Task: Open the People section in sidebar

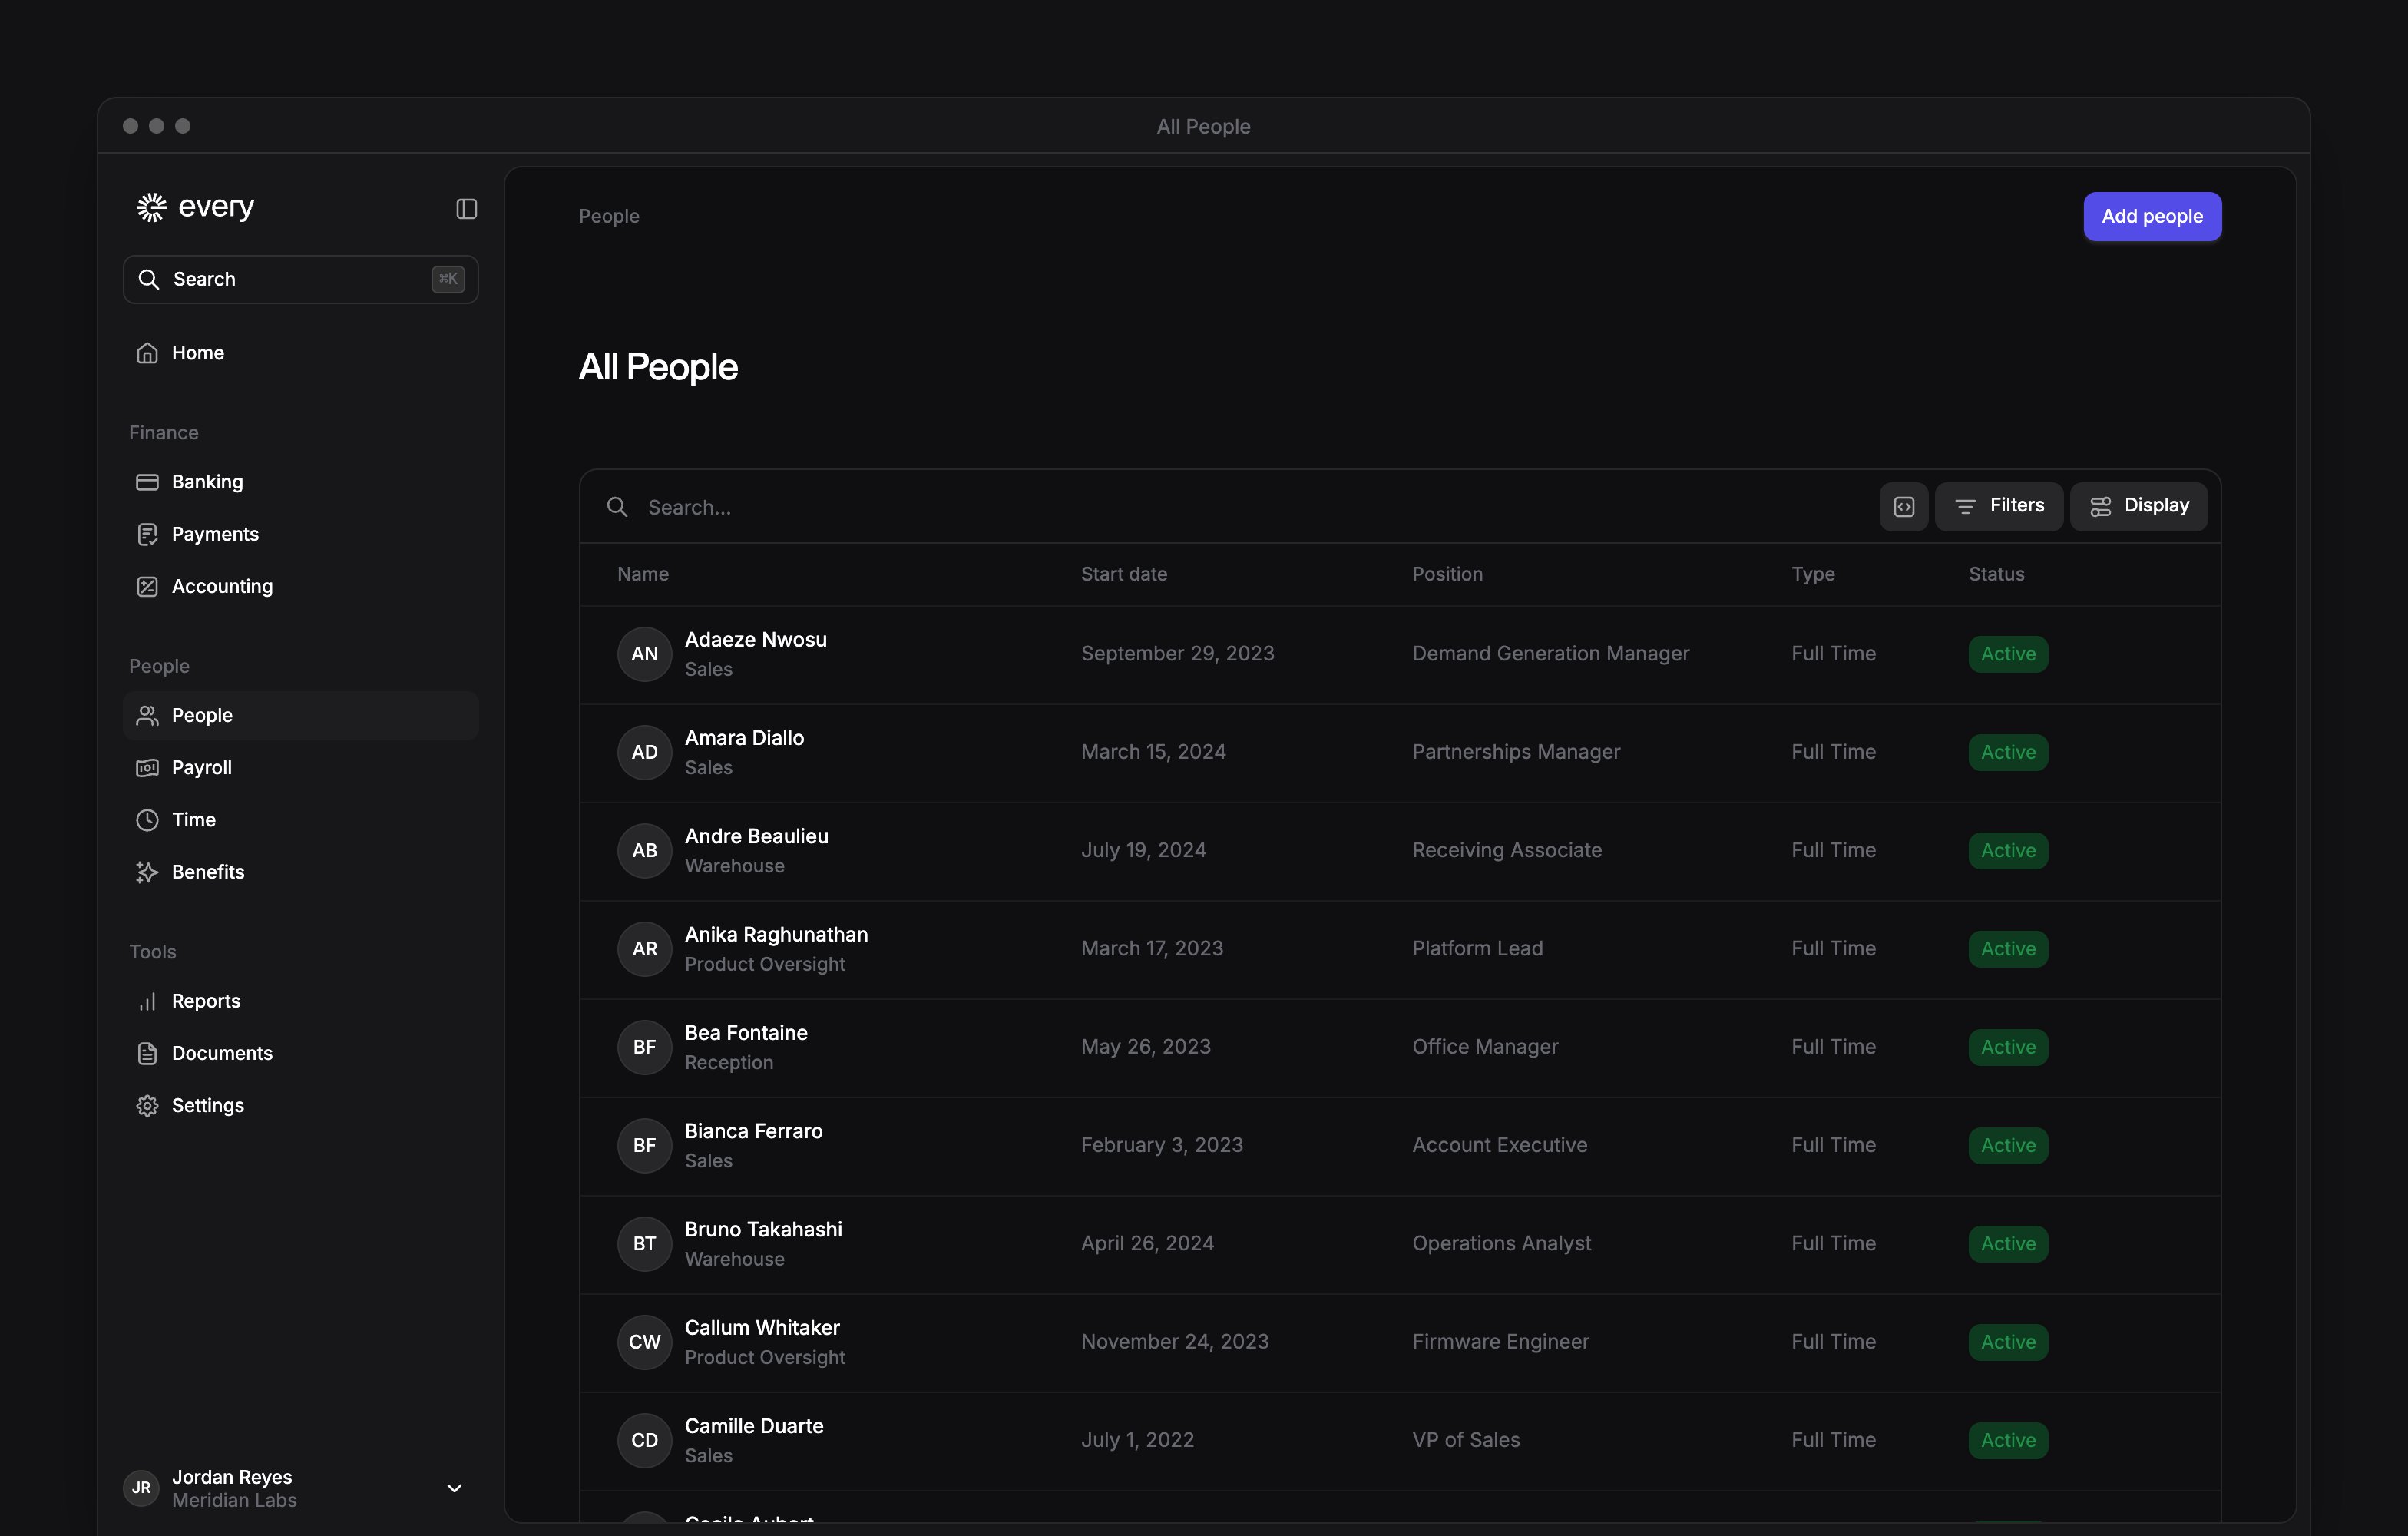Action: click(x=300, y=715)
